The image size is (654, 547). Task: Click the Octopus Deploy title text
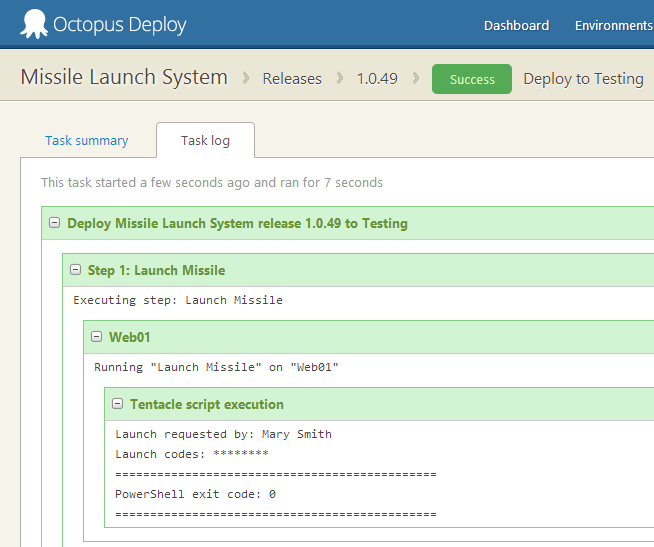[119, 25]
